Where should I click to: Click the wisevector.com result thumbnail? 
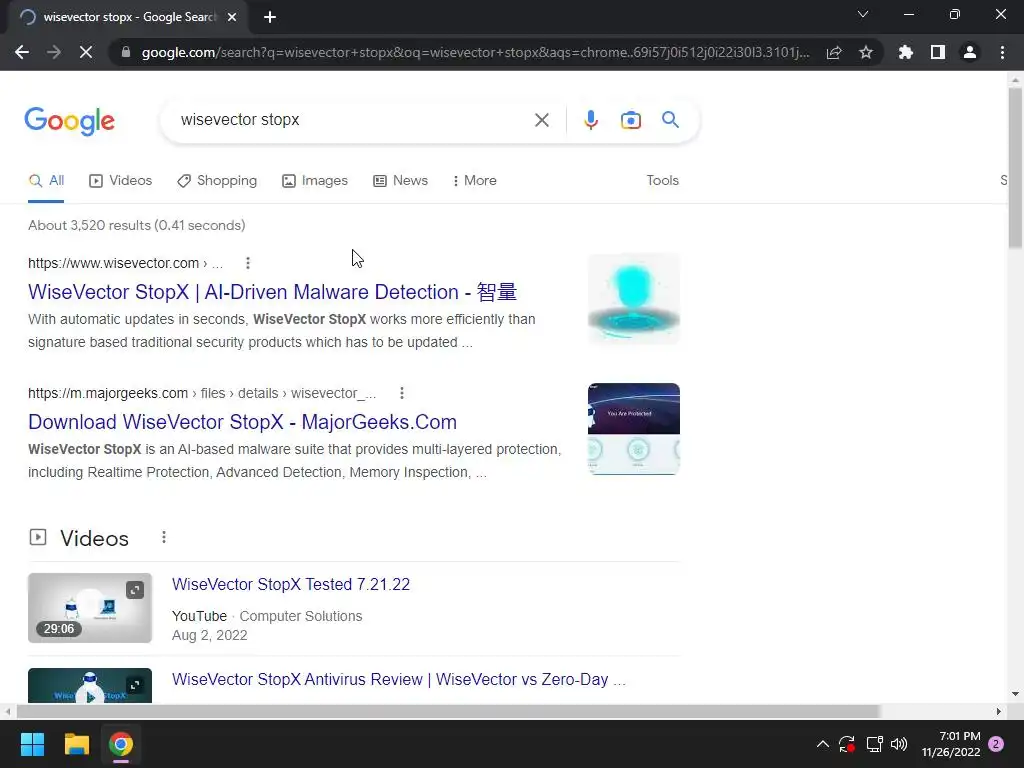(x=633, y=298)
